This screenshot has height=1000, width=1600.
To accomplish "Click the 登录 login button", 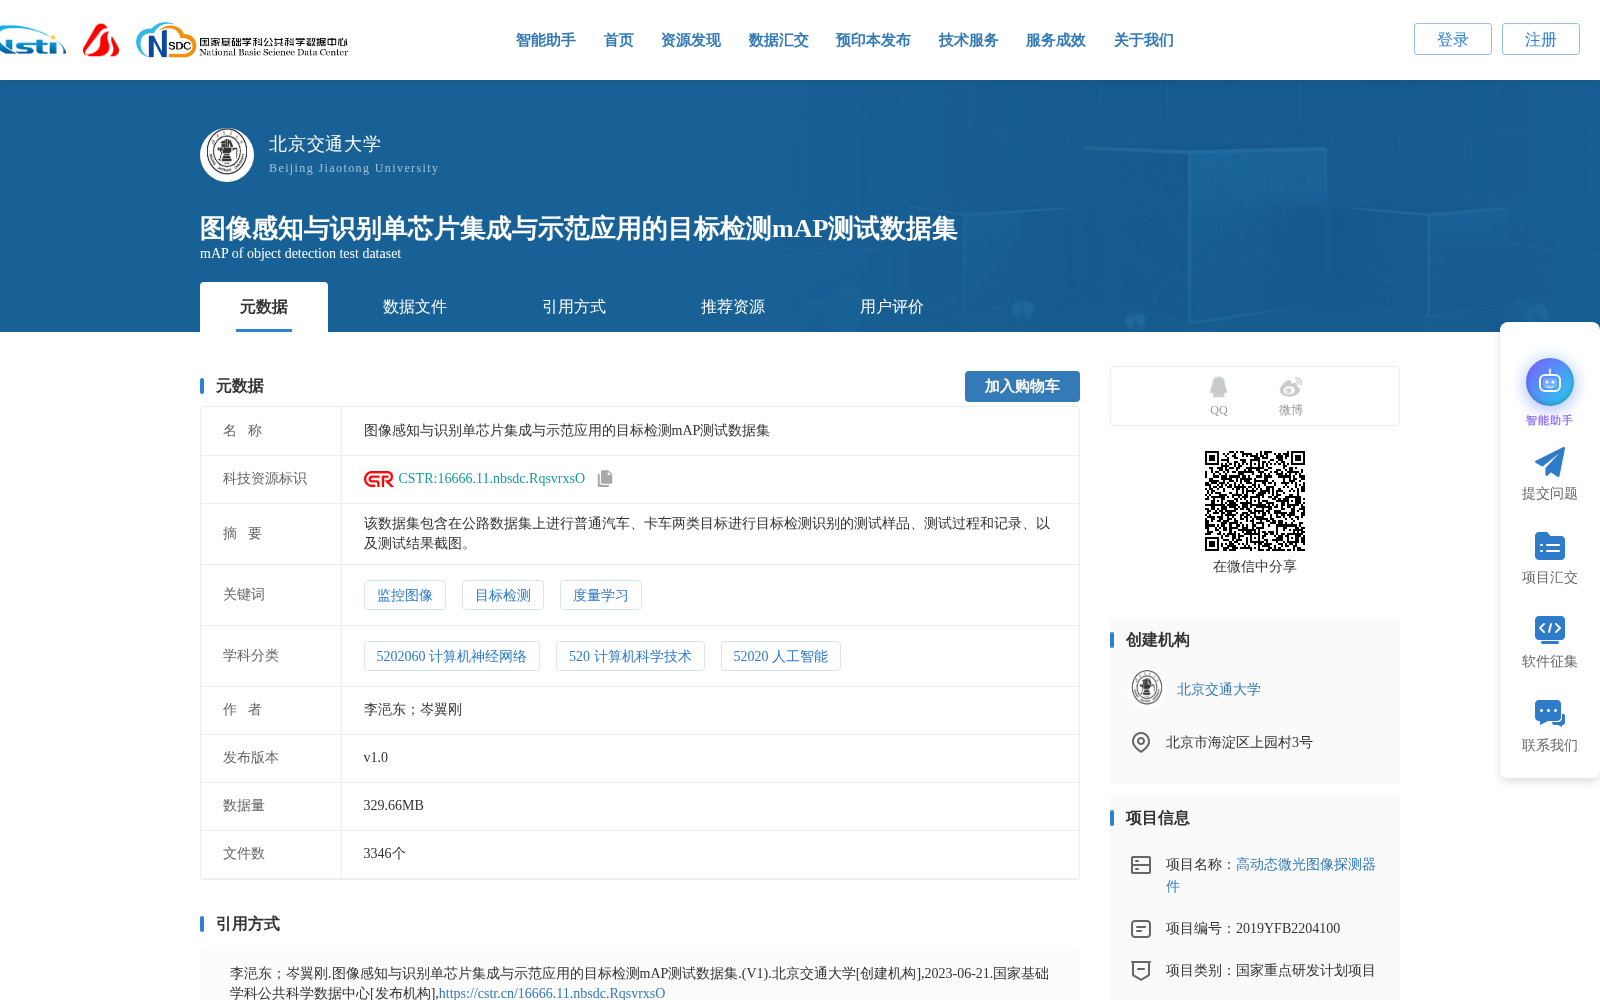I will (x=1453, y=39).
